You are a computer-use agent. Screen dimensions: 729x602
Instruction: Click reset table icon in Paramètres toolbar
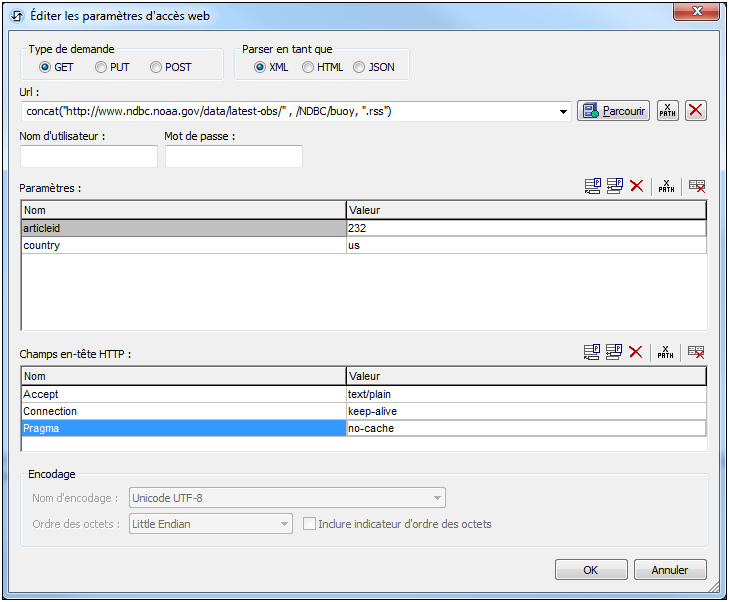tap(696, 187)
